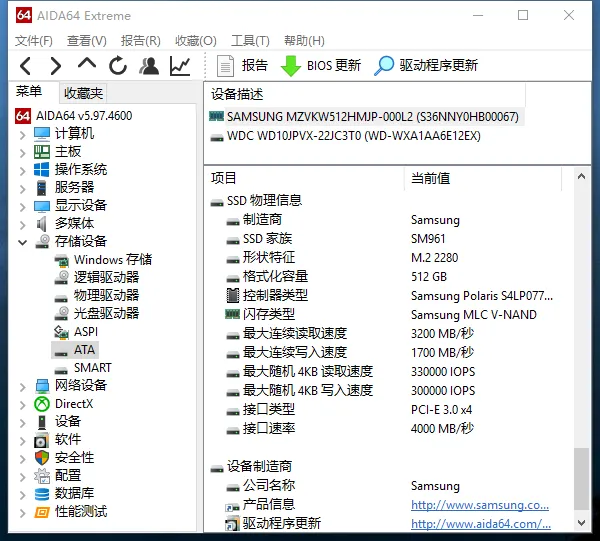Select the 闪存类型 row

[x=381, y=314]
